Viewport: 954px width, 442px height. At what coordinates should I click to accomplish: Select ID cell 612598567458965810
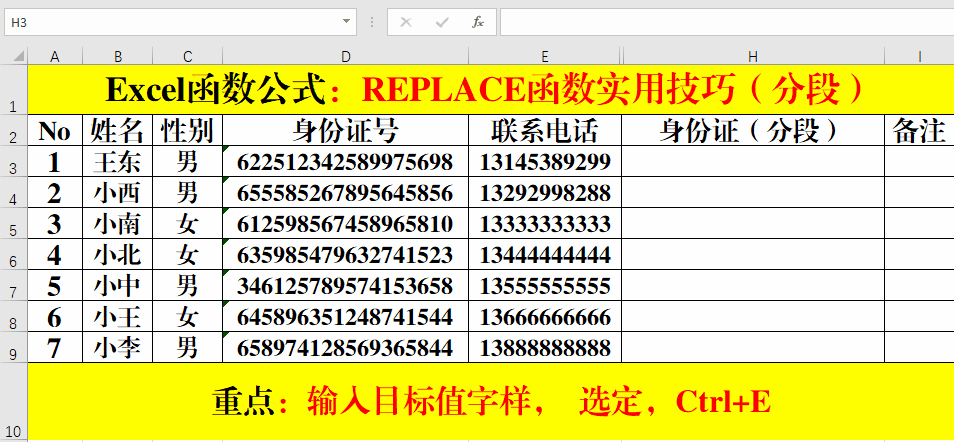coord(346,223)
